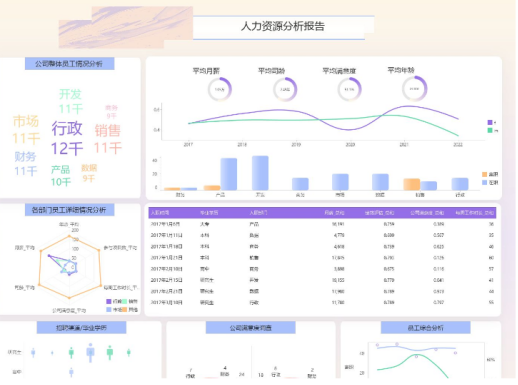
Task: Click the 平均月薪 ring gauge
Action: click(220, 89)
